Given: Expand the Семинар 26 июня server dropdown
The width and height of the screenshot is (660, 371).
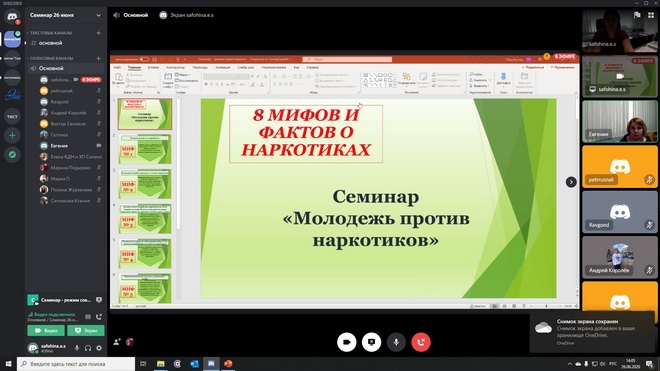Looking at the screenshot, I should click(x=65, y=15).
